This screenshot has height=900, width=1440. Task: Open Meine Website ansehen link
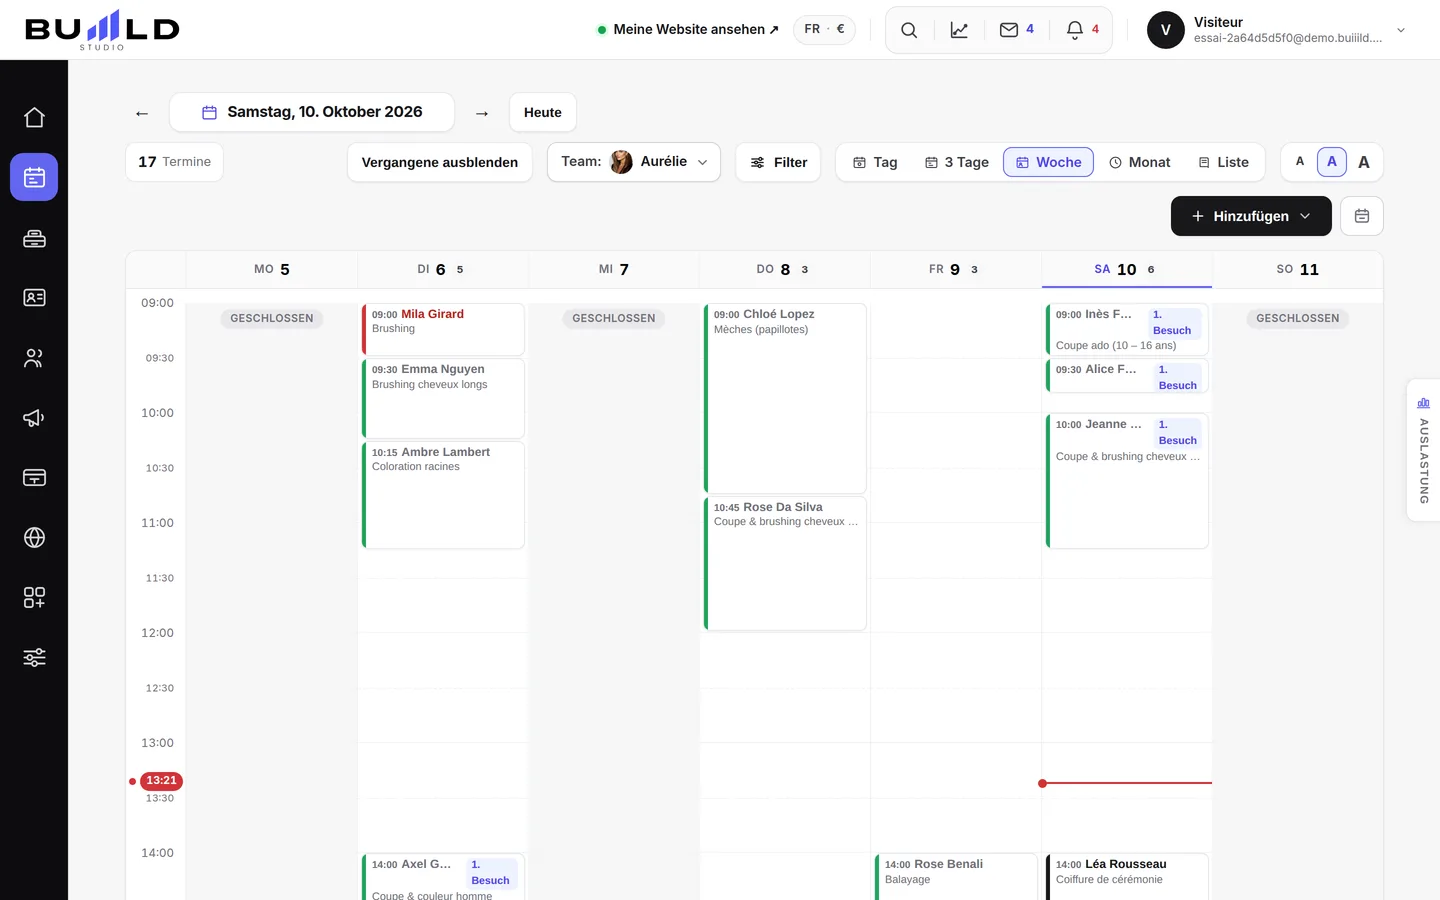tap(688, 29)
